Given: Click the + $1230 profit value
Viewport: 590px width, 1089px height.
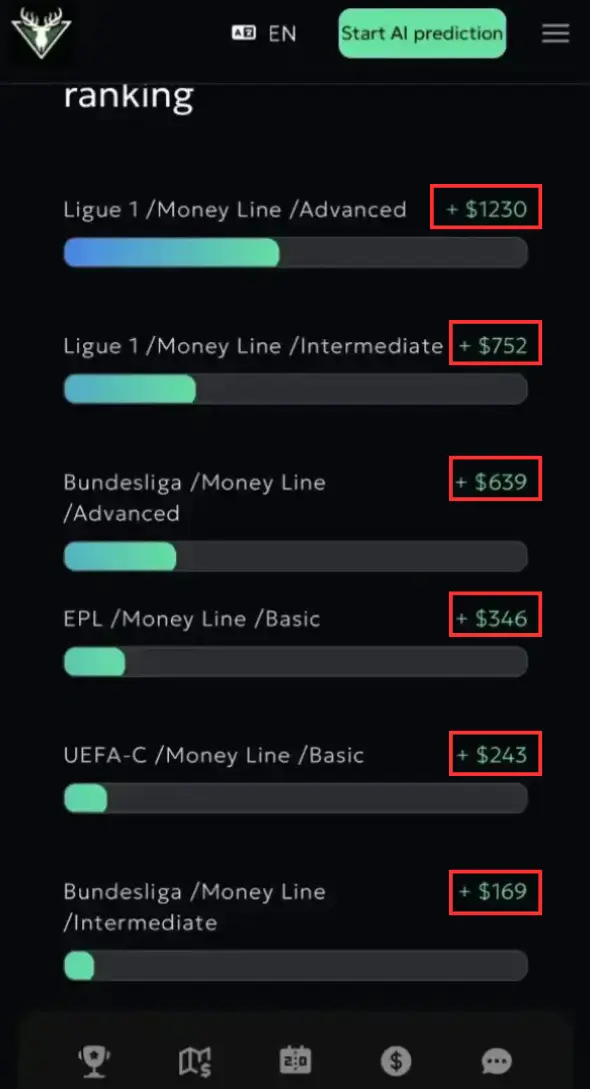Looking at the screenshot, I should pos(486,209).
